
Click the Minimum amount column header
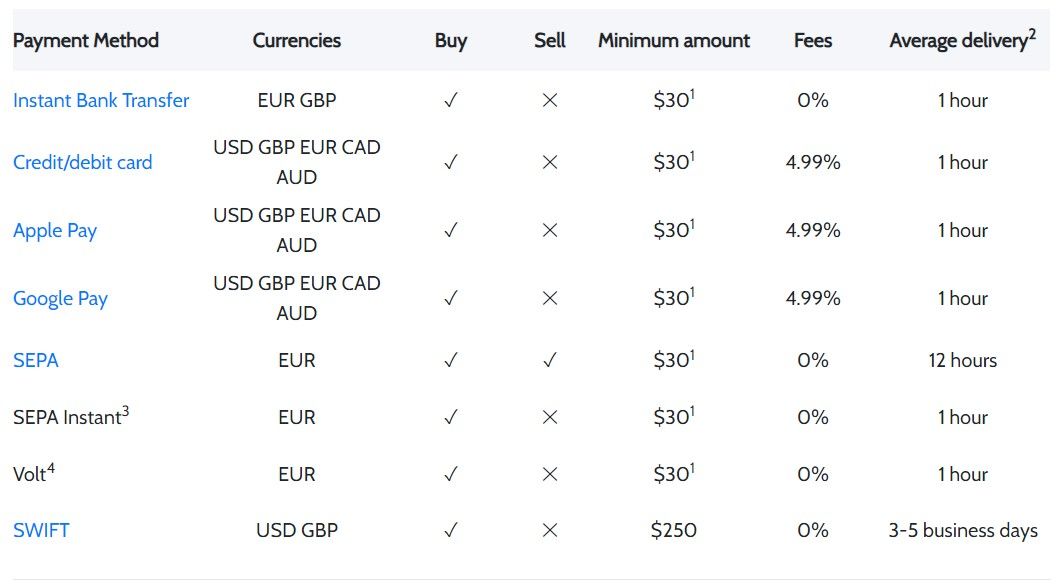(x=674, y=41)
